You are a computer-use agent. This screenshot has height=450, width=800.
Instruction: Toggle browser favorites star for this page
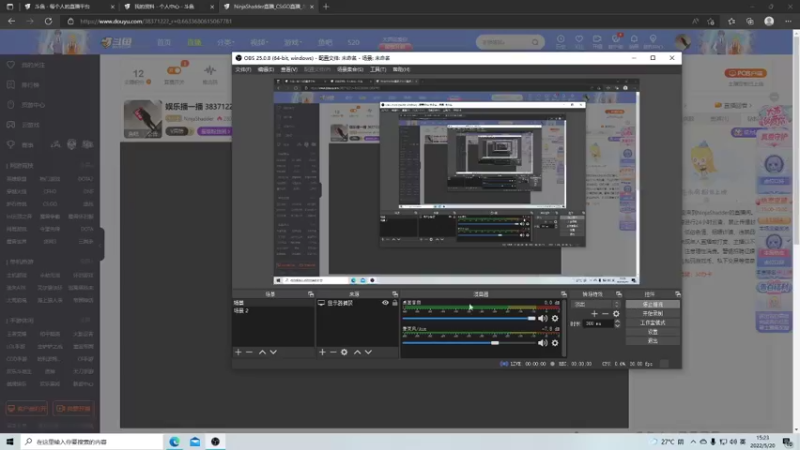(711, 21)
